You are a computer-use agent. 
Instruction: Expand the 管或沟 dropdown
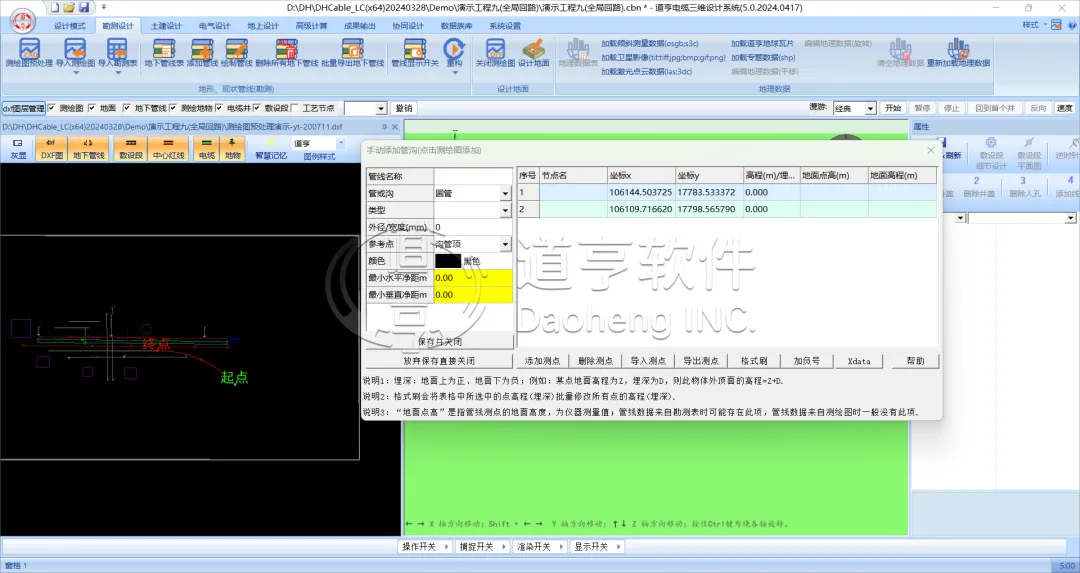tap(505, 193)
